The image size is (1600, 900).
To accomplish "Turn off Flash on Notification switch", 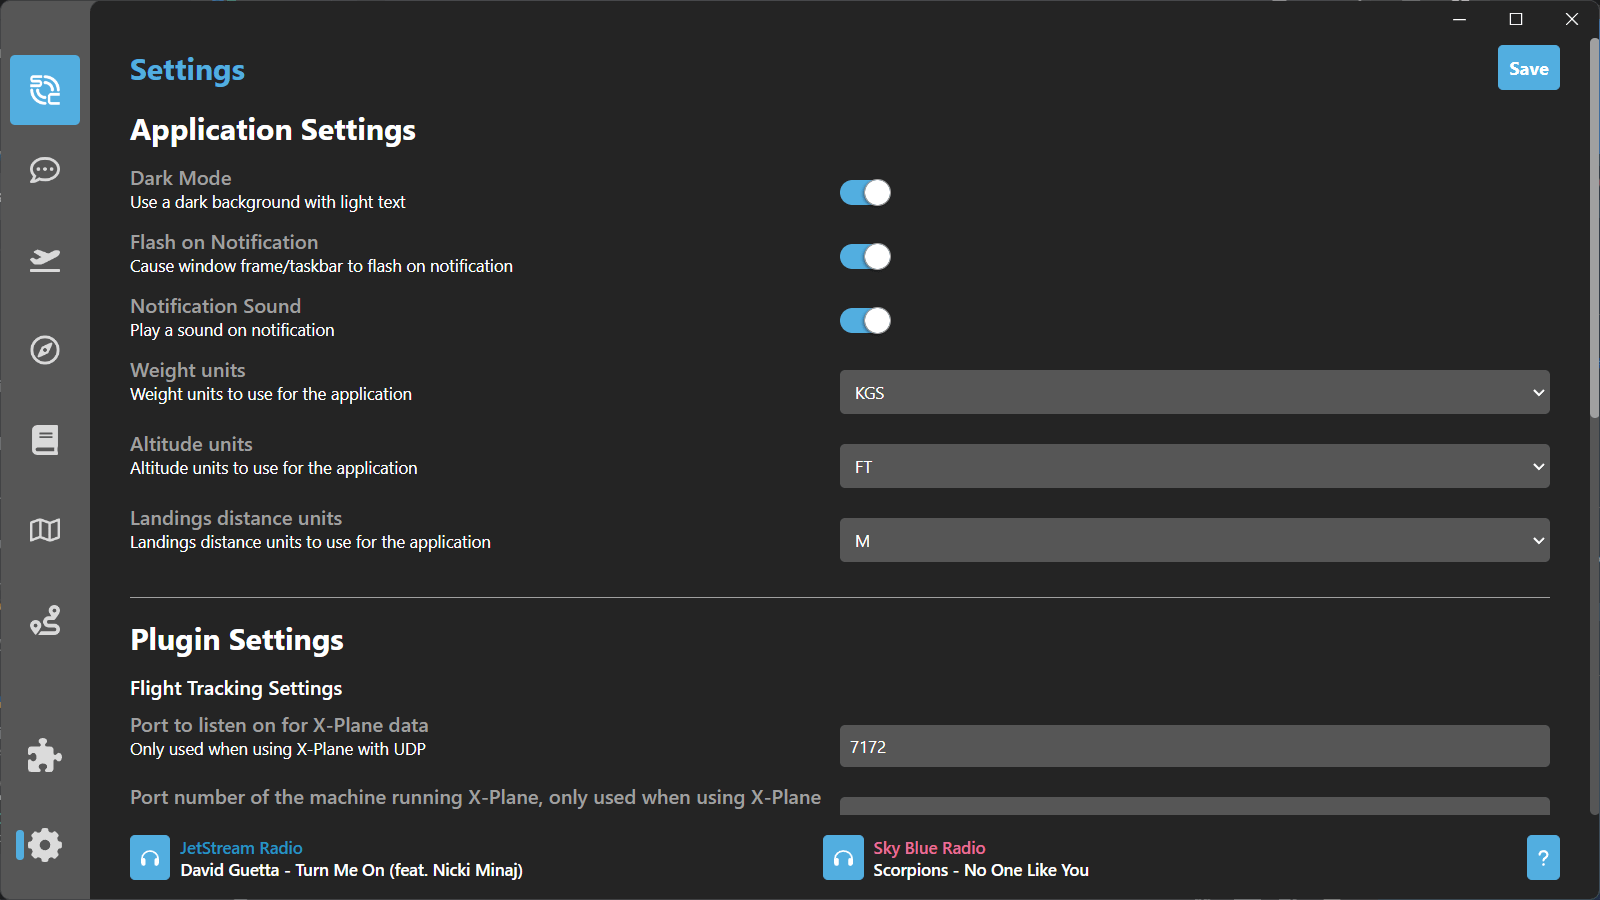I will (865, 257).
